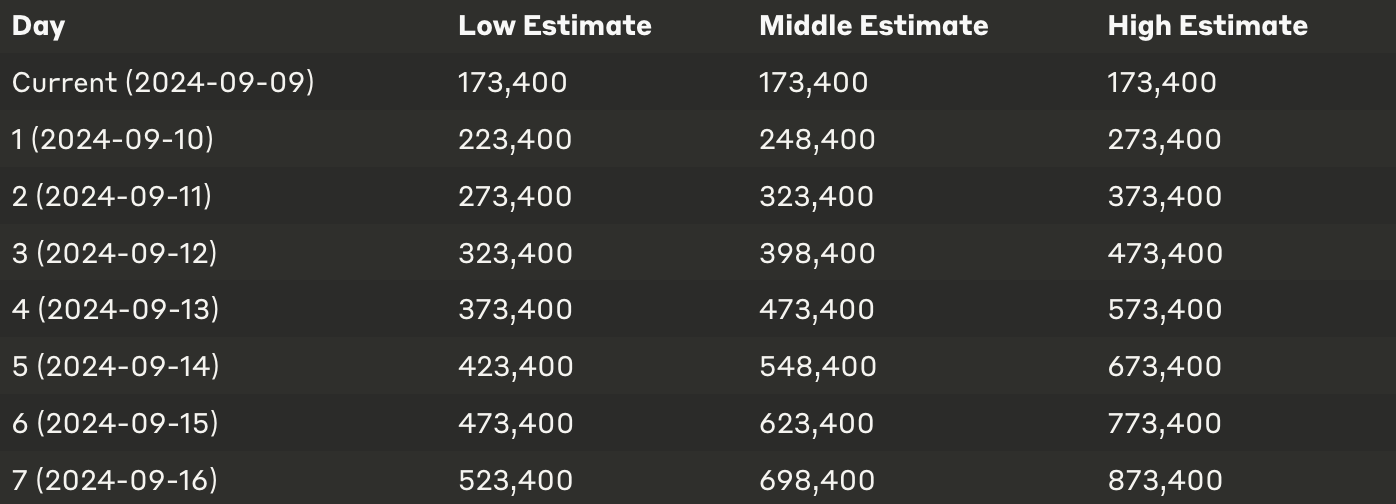Select the 5 (2024-09-14) row label

(115, 367)
